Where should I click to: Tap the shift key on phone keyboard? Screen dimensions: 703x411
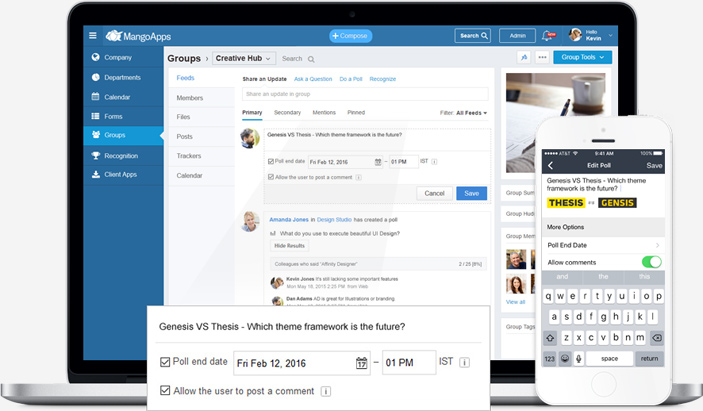pos(550,338)
